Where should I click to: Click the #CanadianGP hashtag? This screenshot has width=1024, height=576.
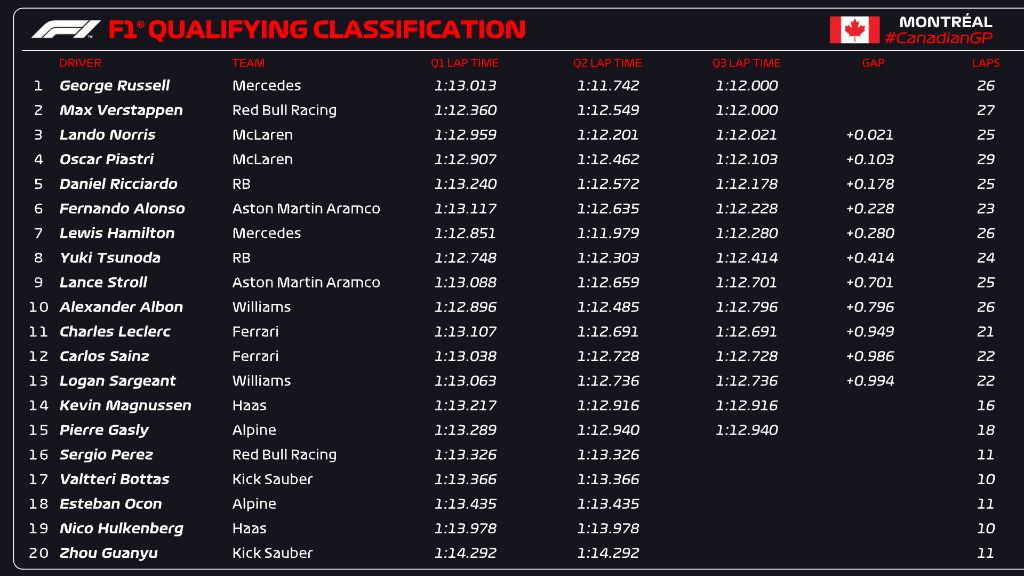938,38
